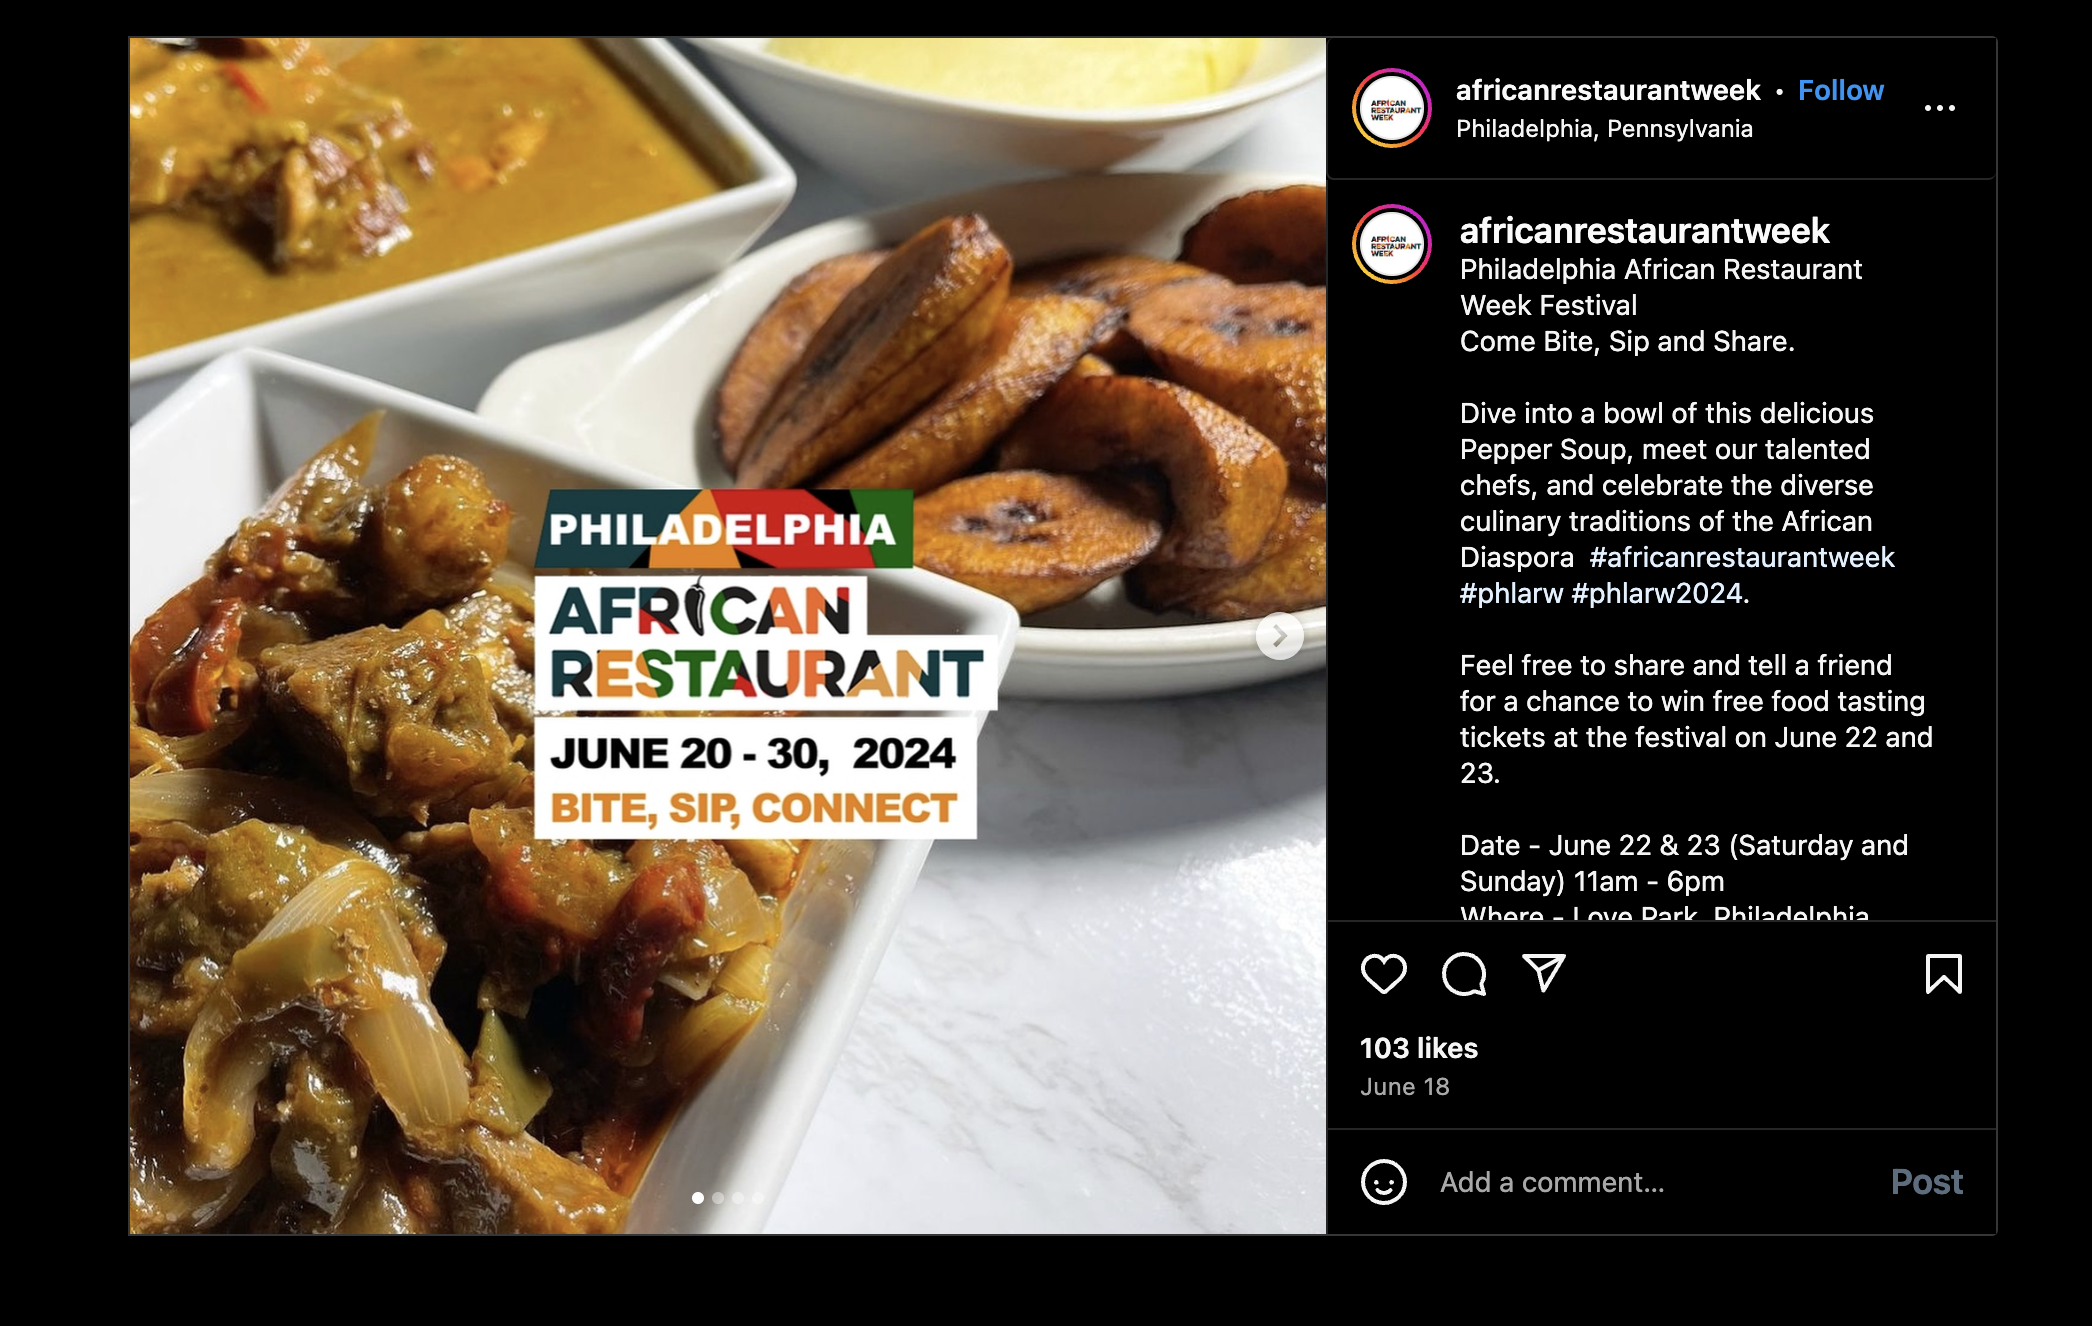View the 103 likes list
Image resolution: width=2092 pixels, height=1326 pixels.
(x=1419, y=1048)
